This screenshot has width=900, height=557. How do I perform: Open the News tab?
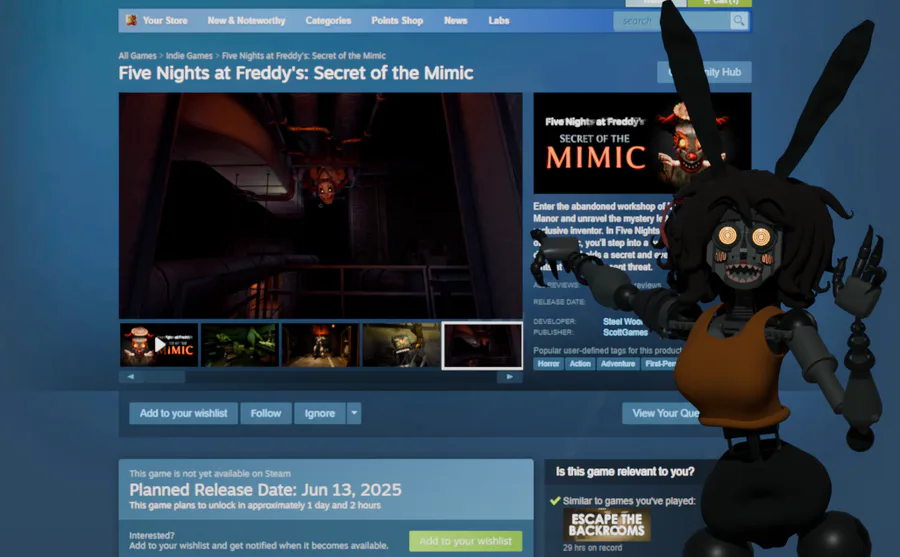(x=456, y=21)
